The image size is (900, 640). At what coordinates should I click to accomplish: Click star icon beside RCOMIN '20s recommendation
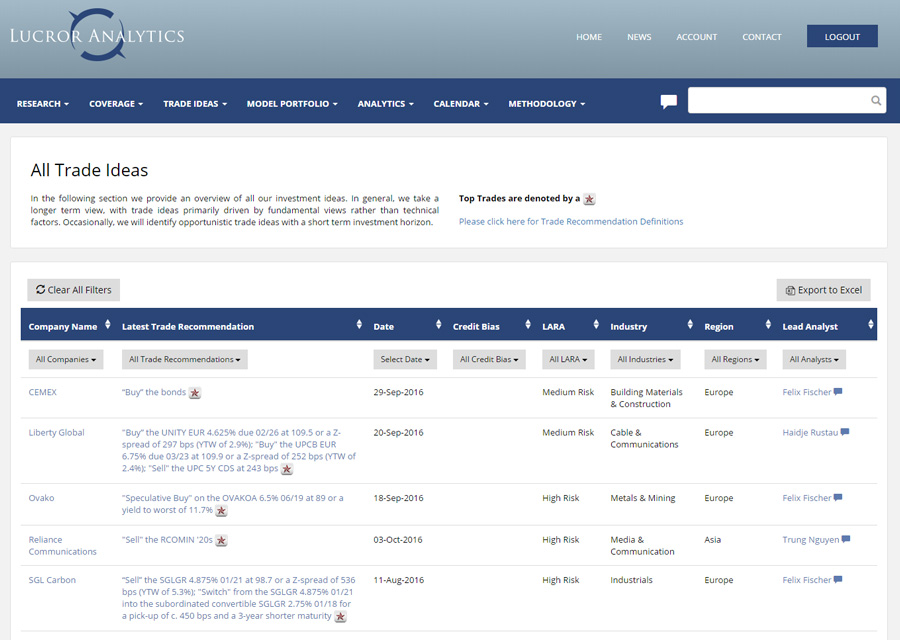point(222,541)
